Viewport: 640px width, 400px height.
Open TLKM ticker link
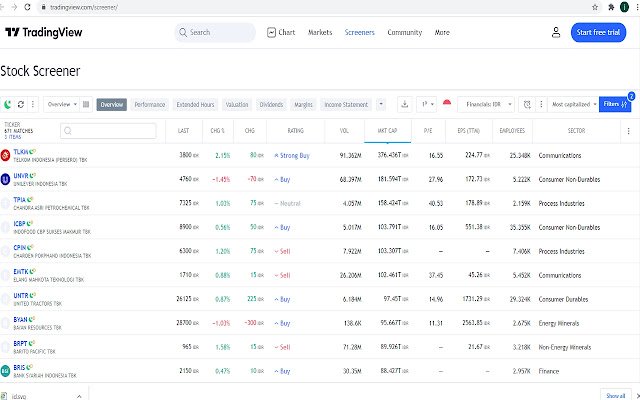(x=21, y=152)
